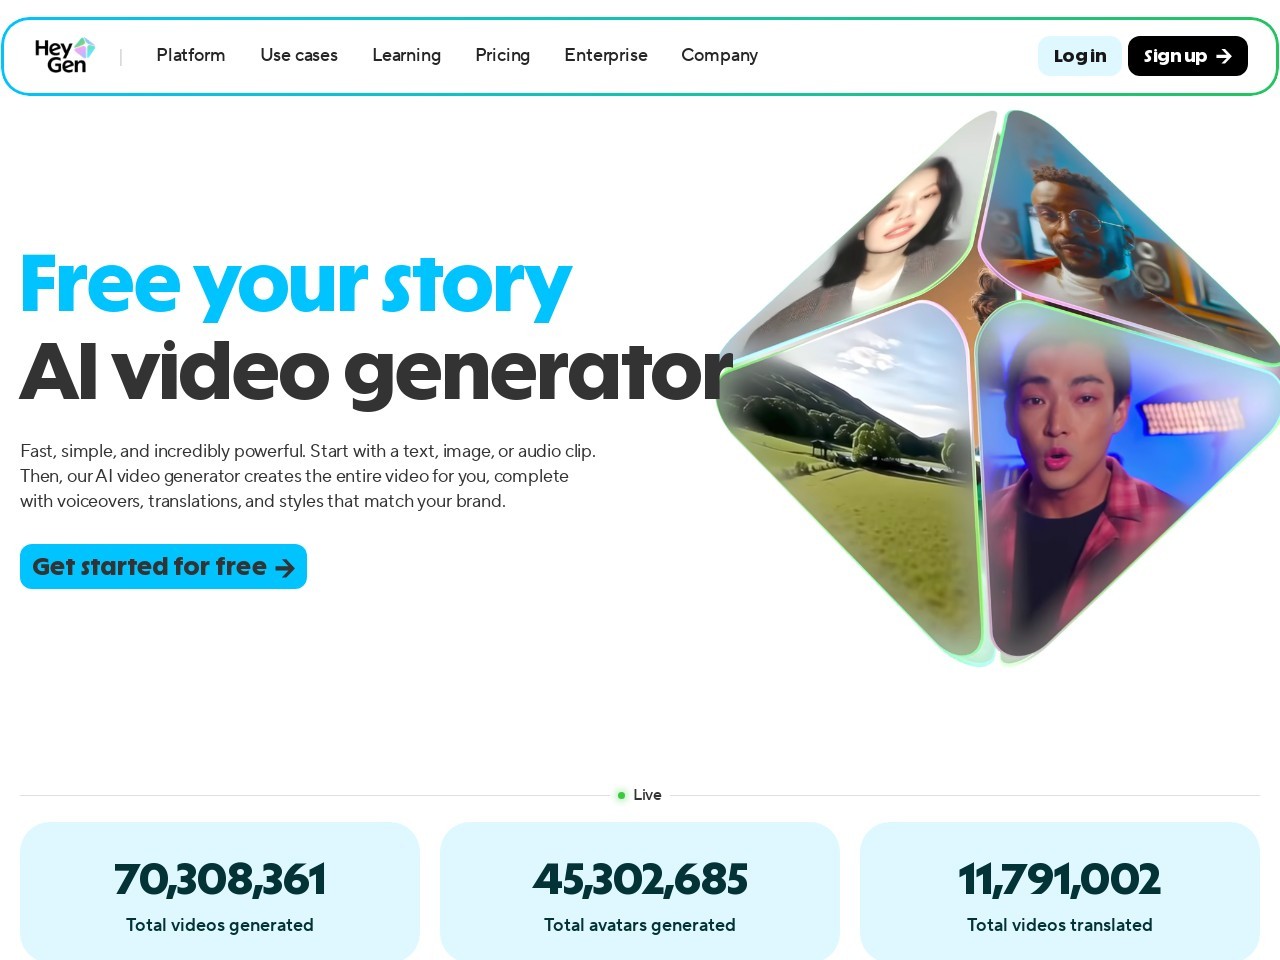Click the Total avatars generated card
1280x960 pixels.
640,891
